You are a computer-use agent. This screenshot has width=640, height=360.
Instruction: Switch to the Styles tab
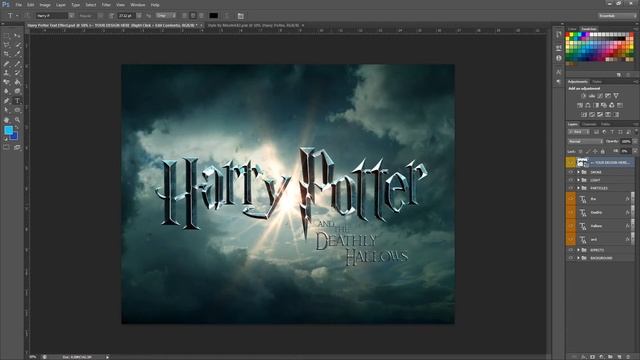pos(597,82)
